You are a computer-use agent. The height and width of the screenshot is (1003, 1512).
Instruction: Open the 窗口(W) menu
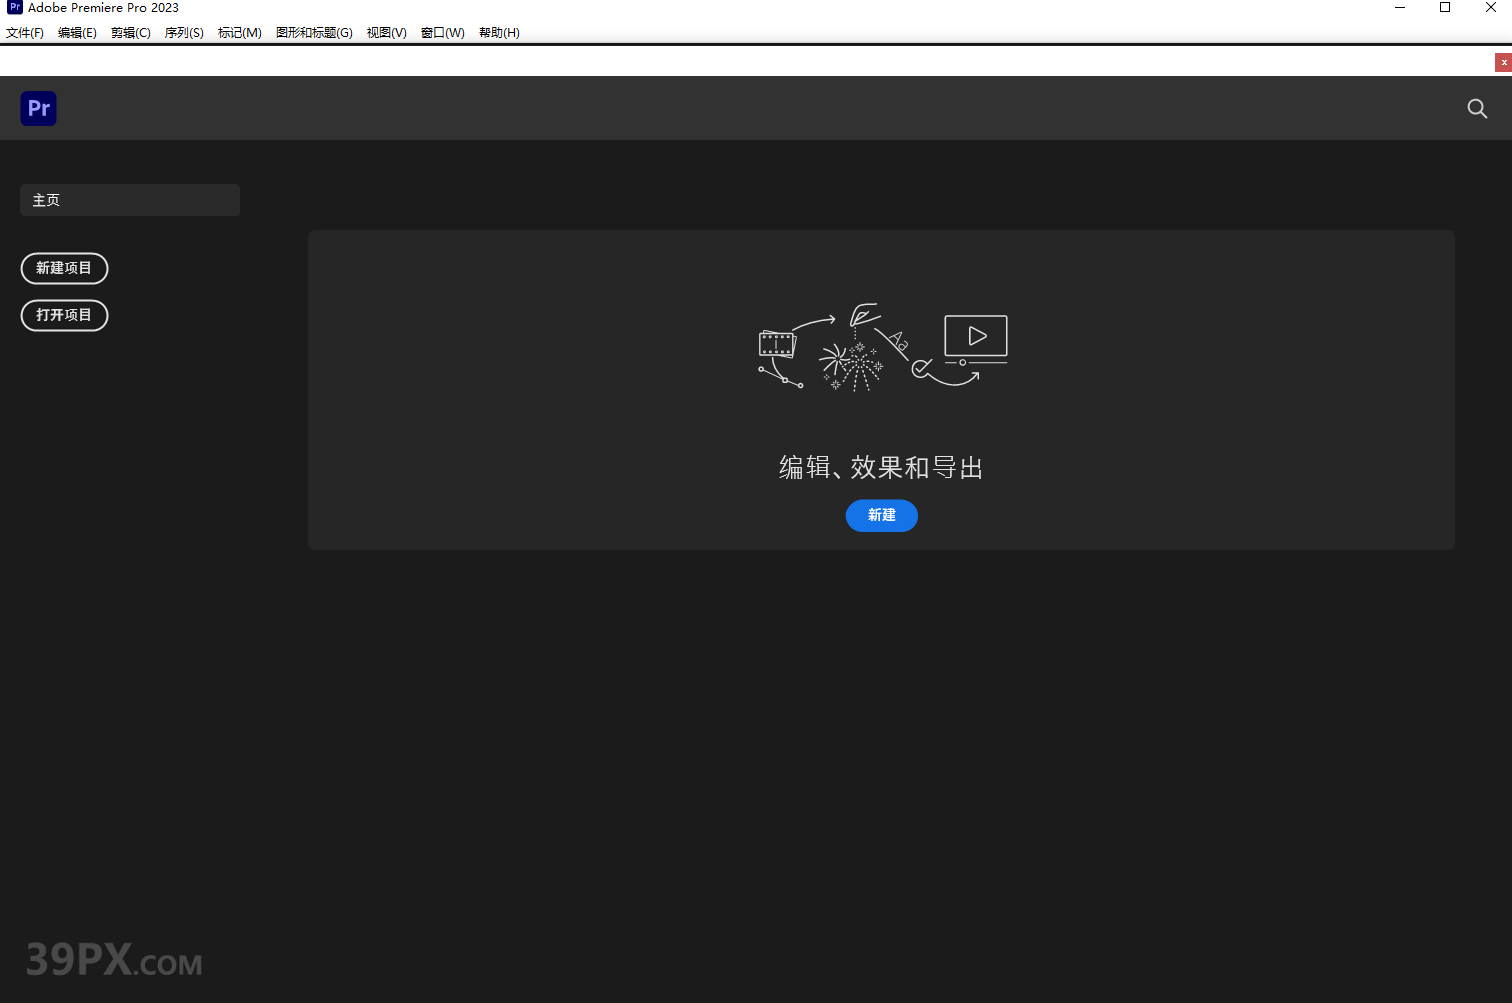click(442, 33)
